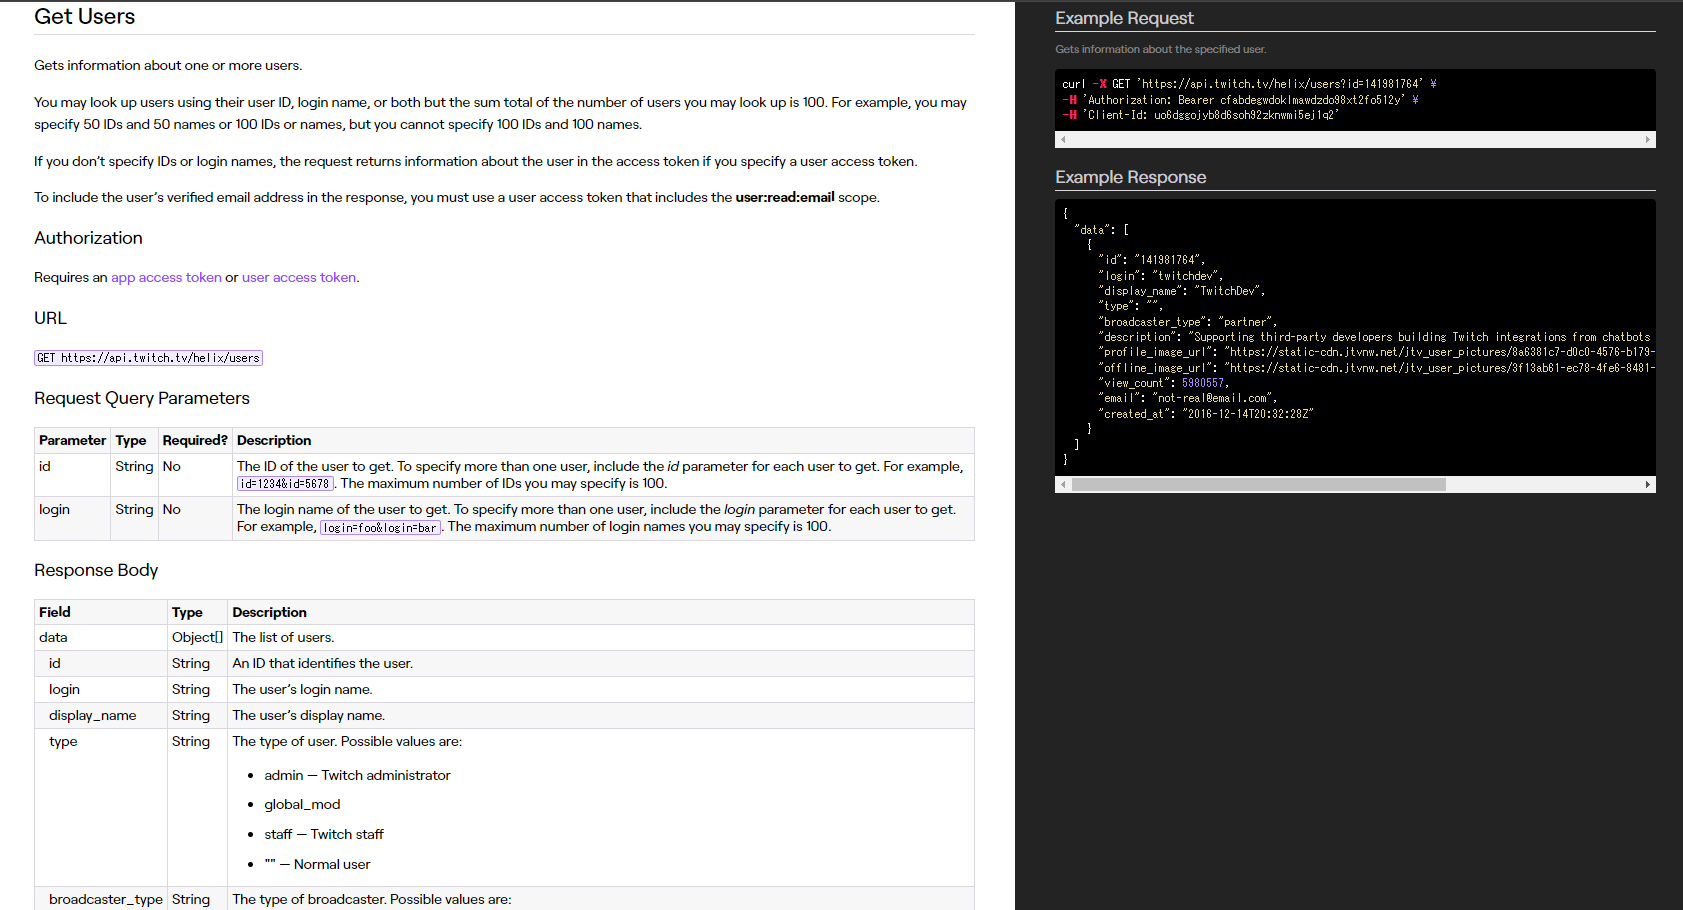Click the "offline_image_url" response line
This screenshot has height=910, width=1683.
(x=1376, y=368)
